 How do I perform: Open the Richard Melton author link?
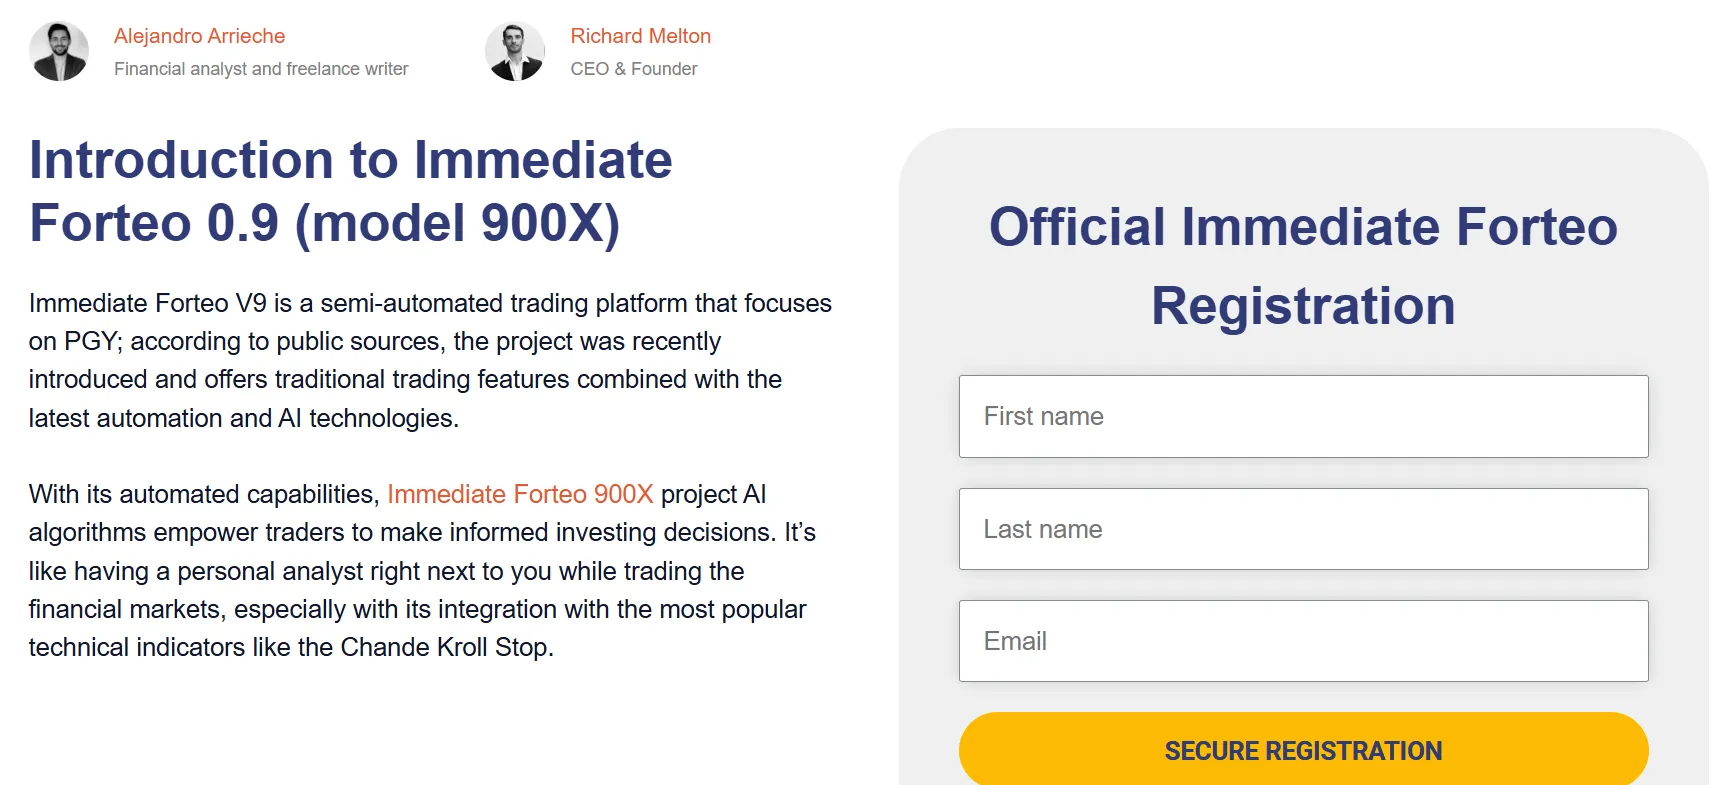pyautogui.click(x=640, y=35)
